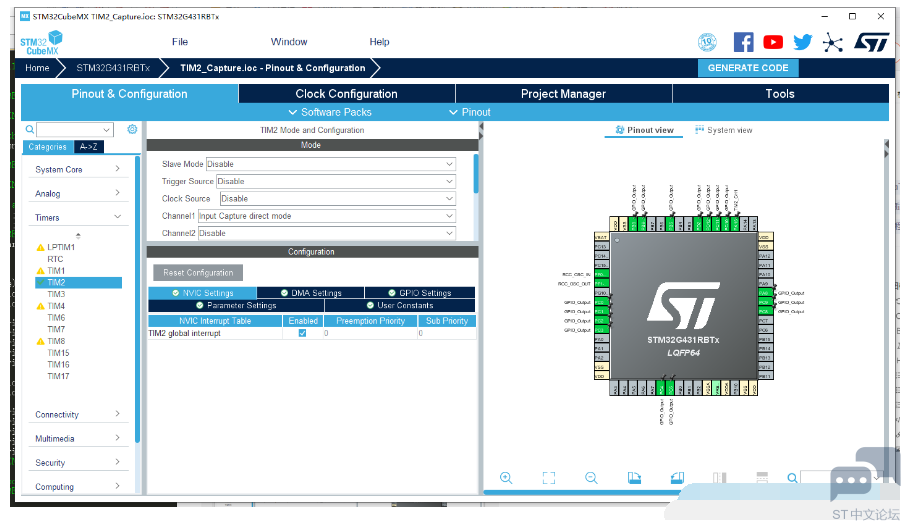This screenshot has height=530, width=909.
Task: Expand the Computing category
Action: click(x=78, y=487)
